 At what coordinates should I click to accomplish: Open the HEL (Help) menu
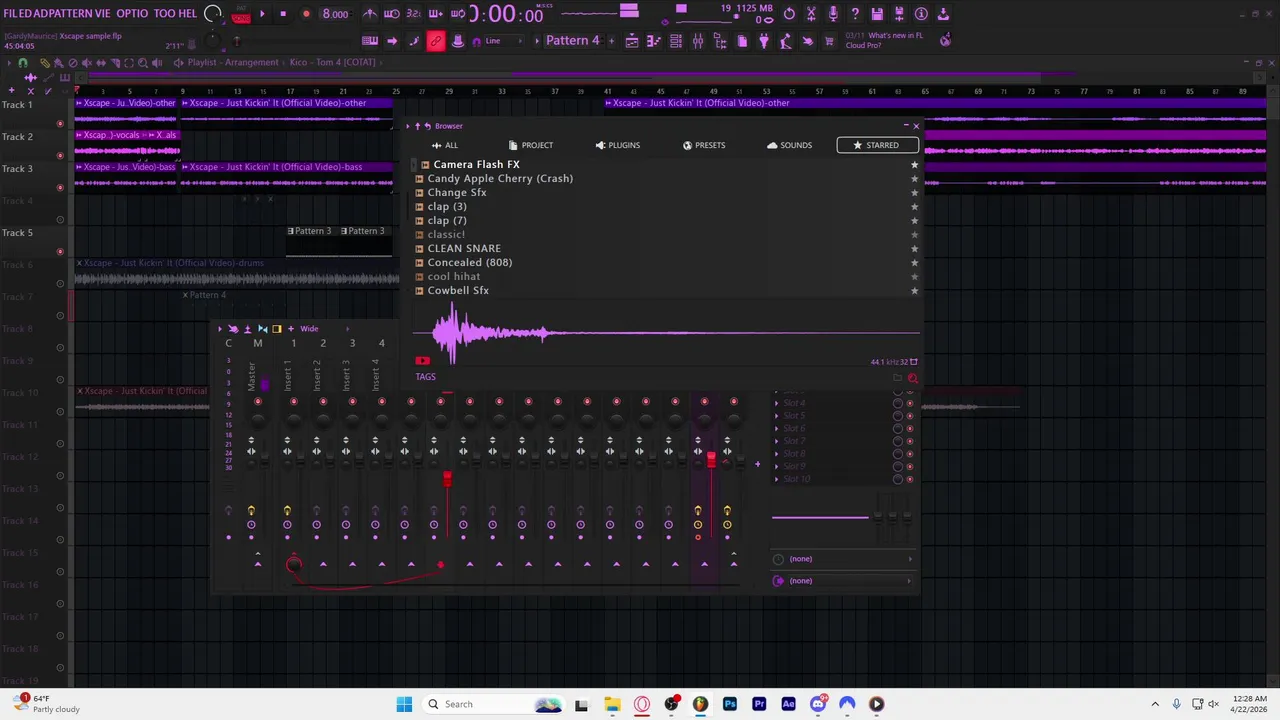point(188,14)
